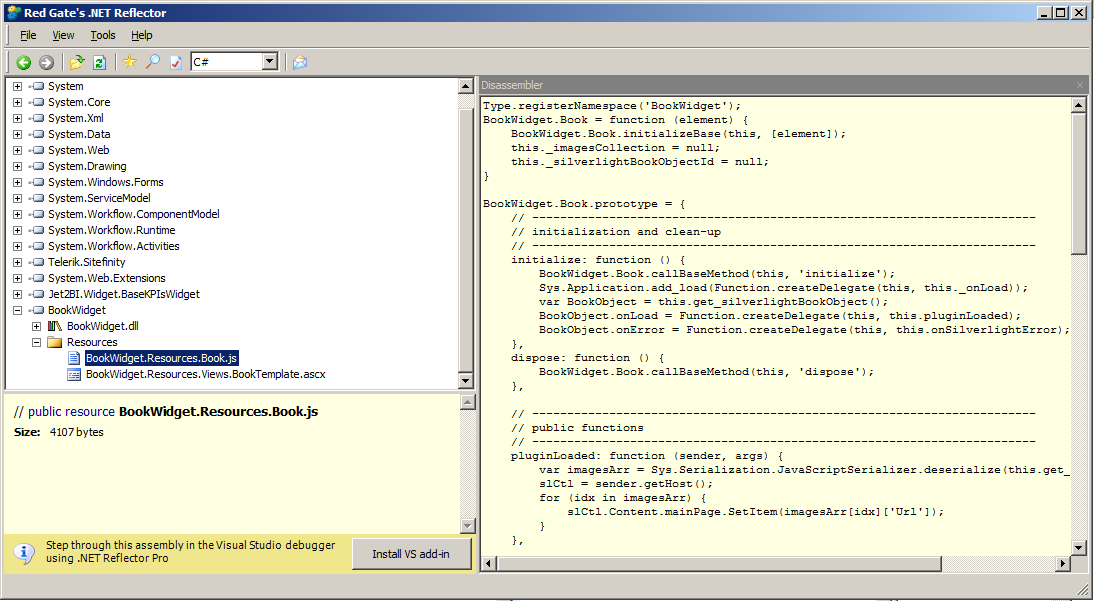Expand the BookWidget.dll module node
The image size is (1094, 601).
[36, 326]
